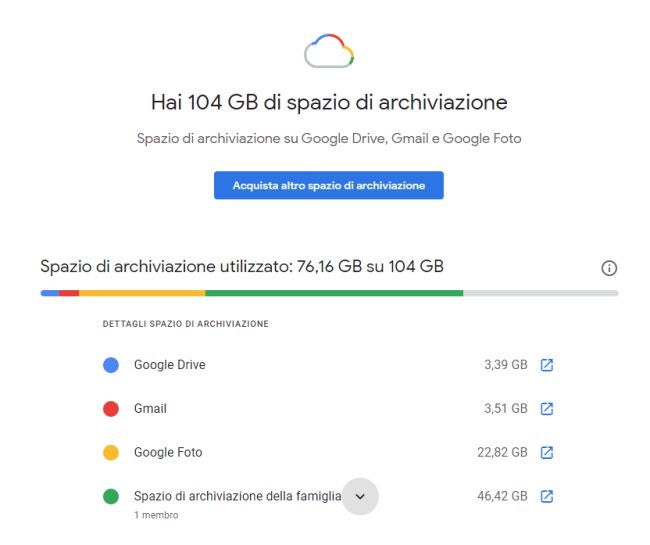
Task: Click the green family storage color dot
Action: (111, 497)
